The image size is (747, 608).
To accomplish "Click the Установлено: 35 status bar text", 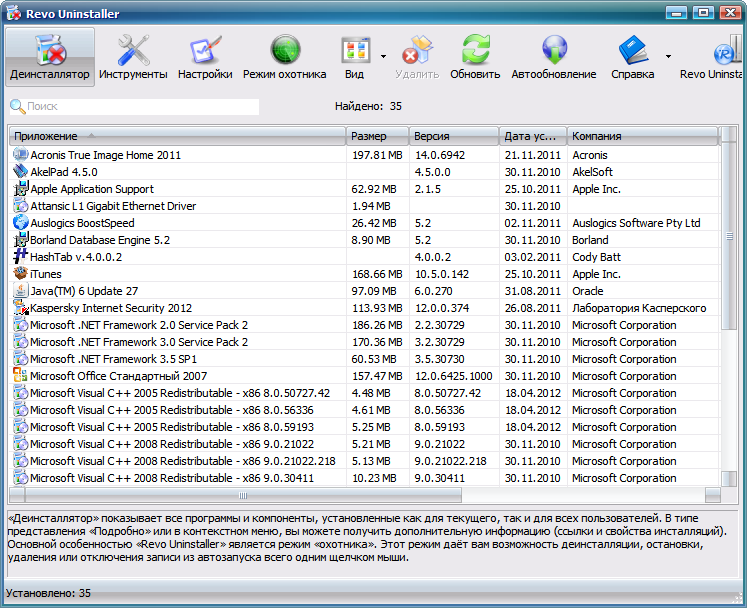I will click(x=48, y=593).
